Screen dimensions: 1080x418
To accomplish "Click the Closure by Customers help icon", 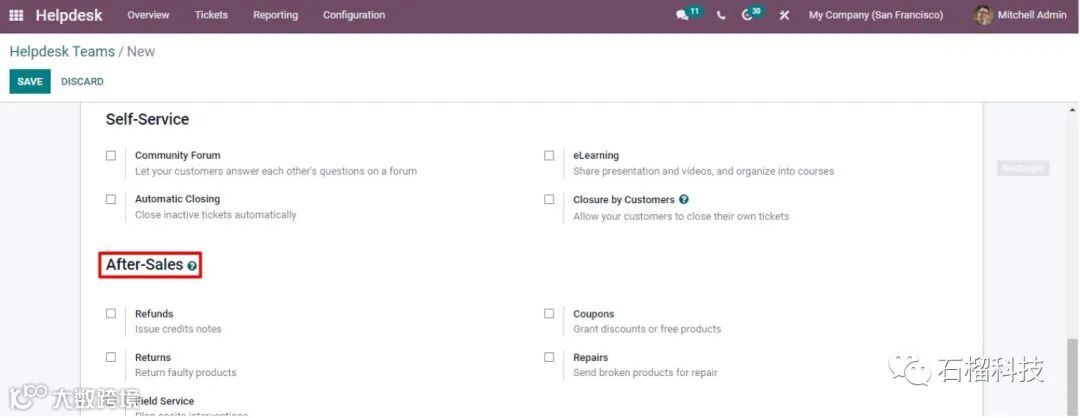I will pyautogui.click(x=684, y=199).
